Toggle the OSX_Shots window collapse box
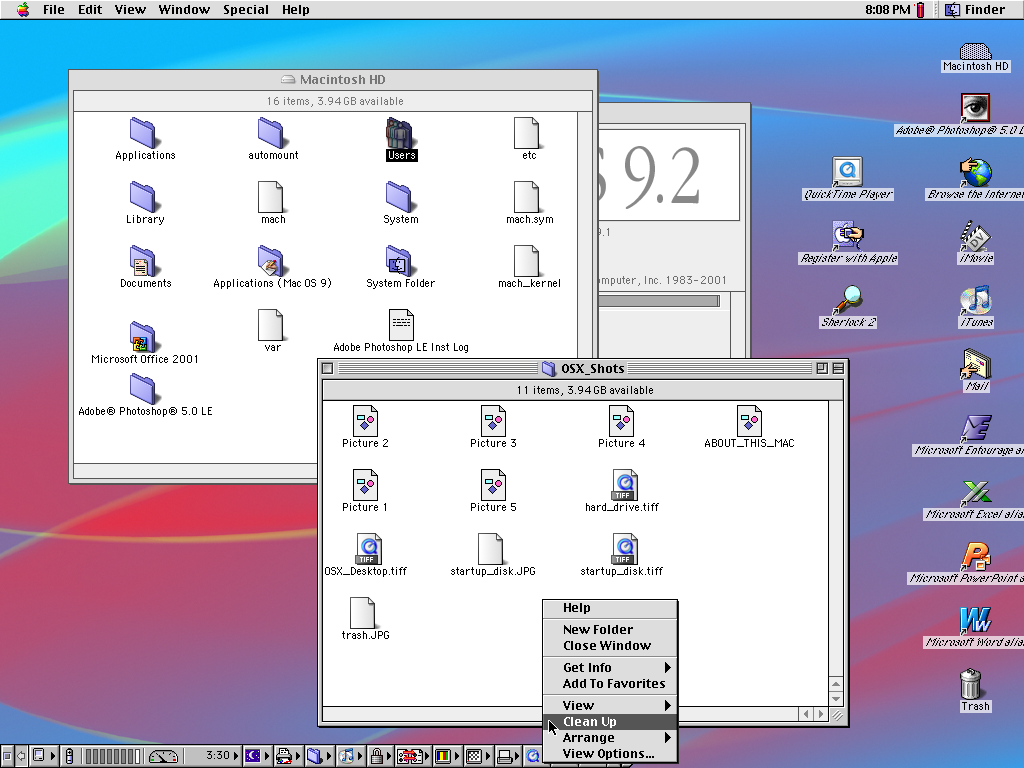Viewport: 1024px width, 768px height. coord(838,368)
